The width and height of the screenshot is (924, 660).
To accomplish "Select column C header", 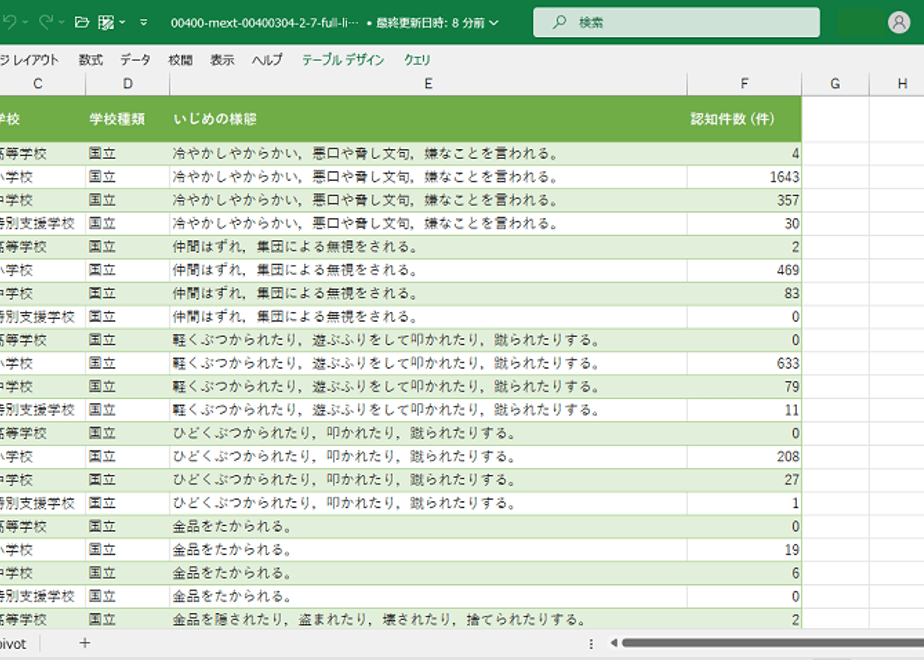I will (x=38, y=84).
